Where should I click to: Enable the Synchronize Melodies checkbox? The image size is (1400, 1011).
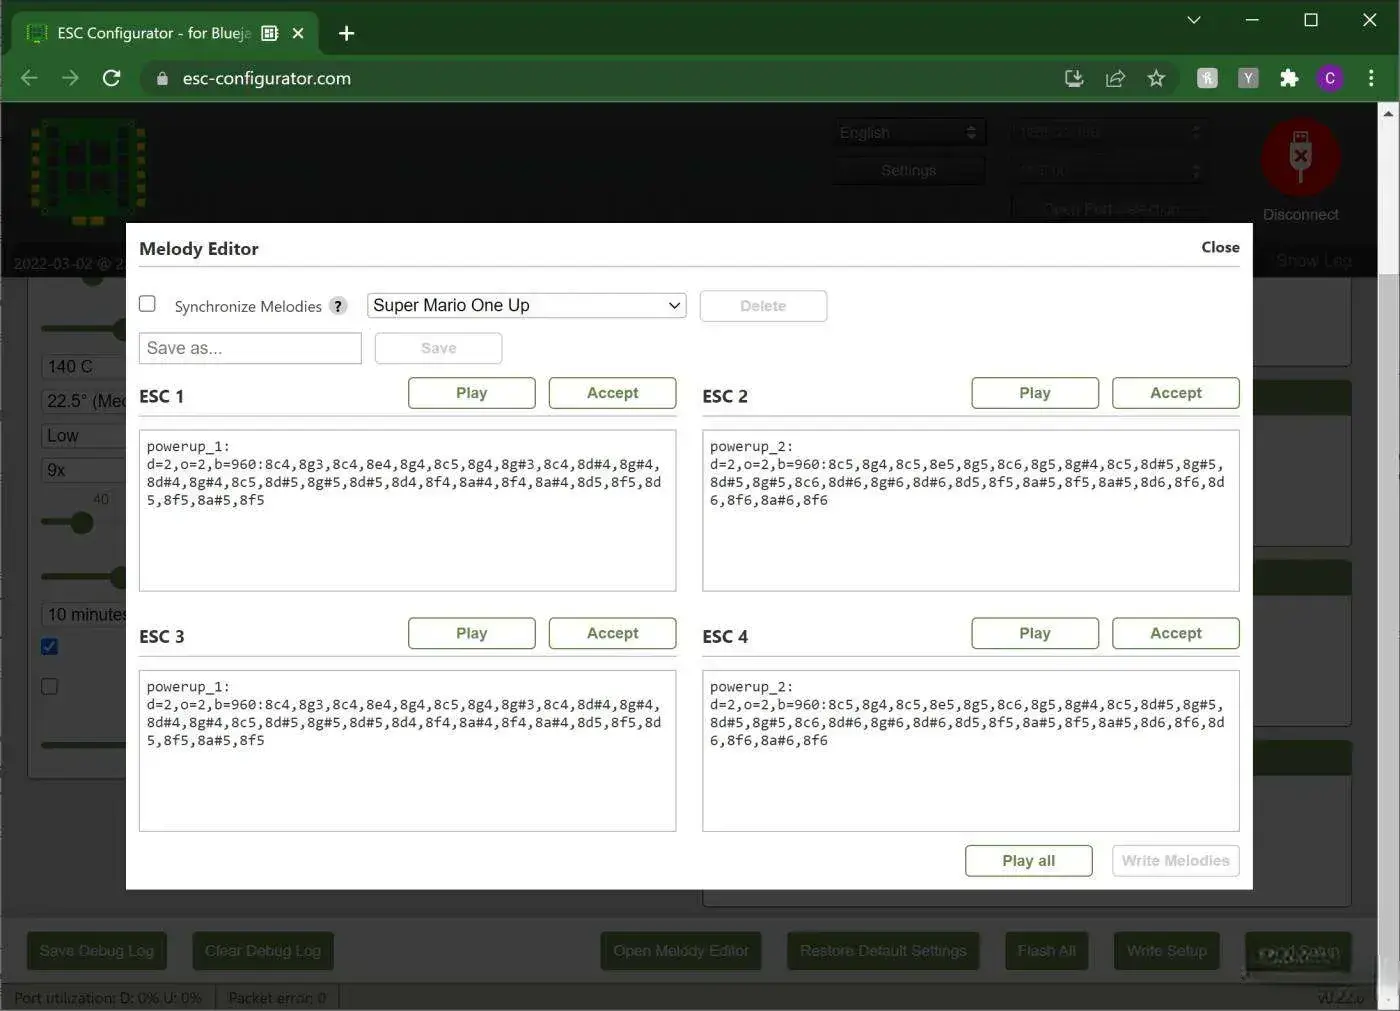point(147,303)
